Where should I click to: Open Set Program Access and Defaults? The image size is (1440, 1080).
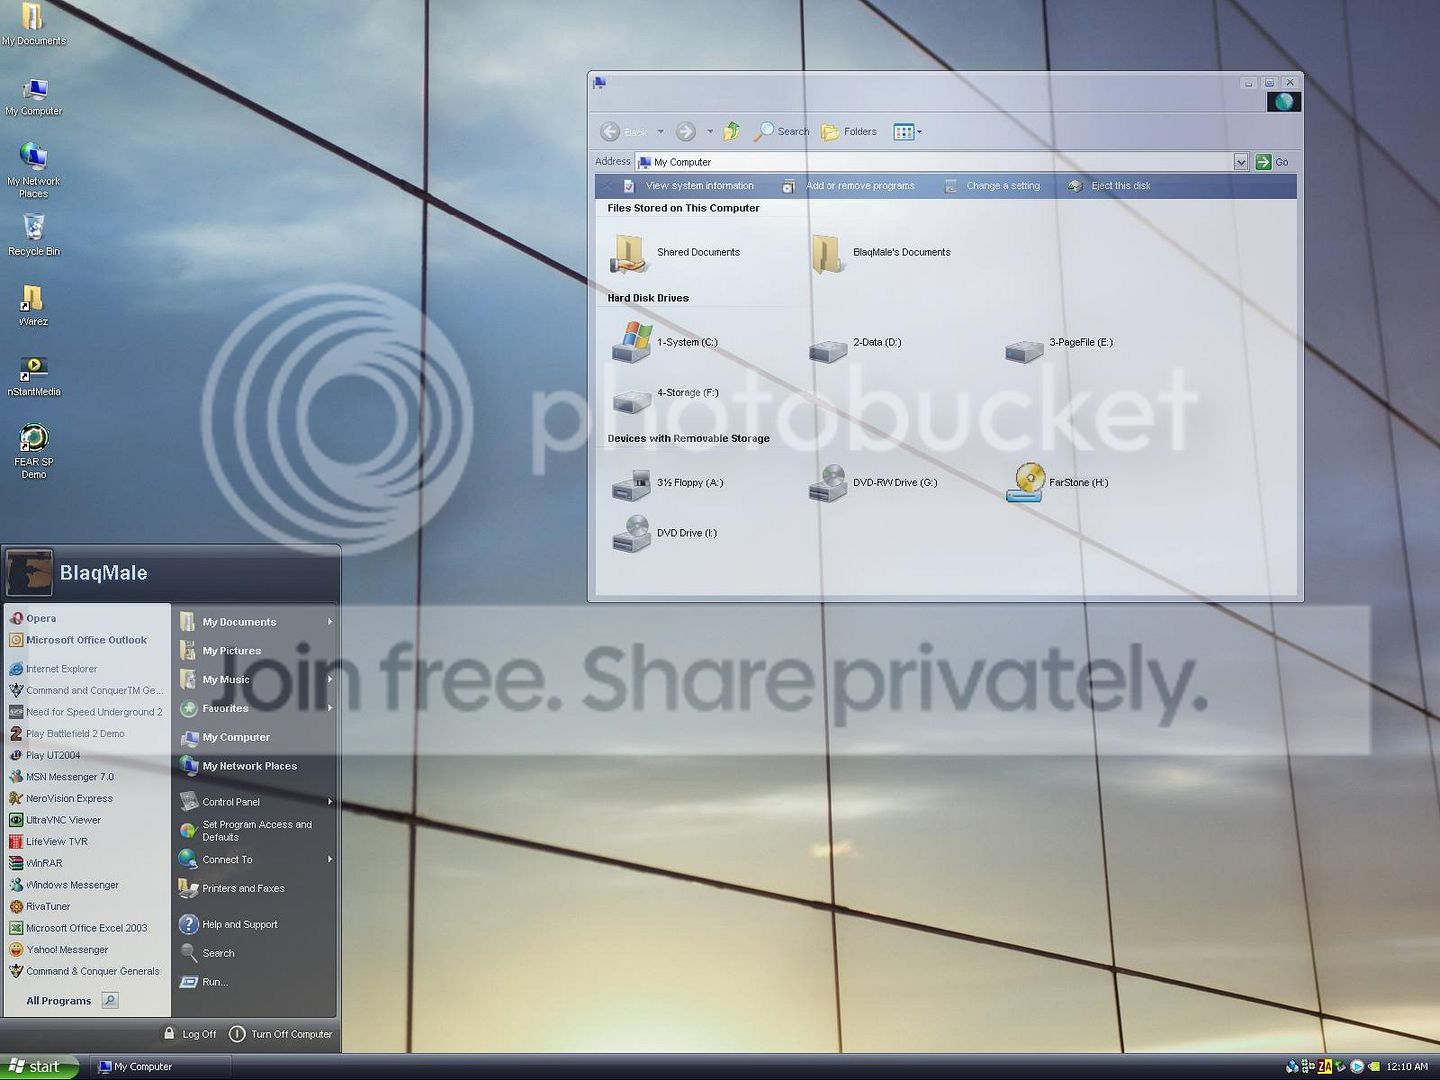coord(245,831)
